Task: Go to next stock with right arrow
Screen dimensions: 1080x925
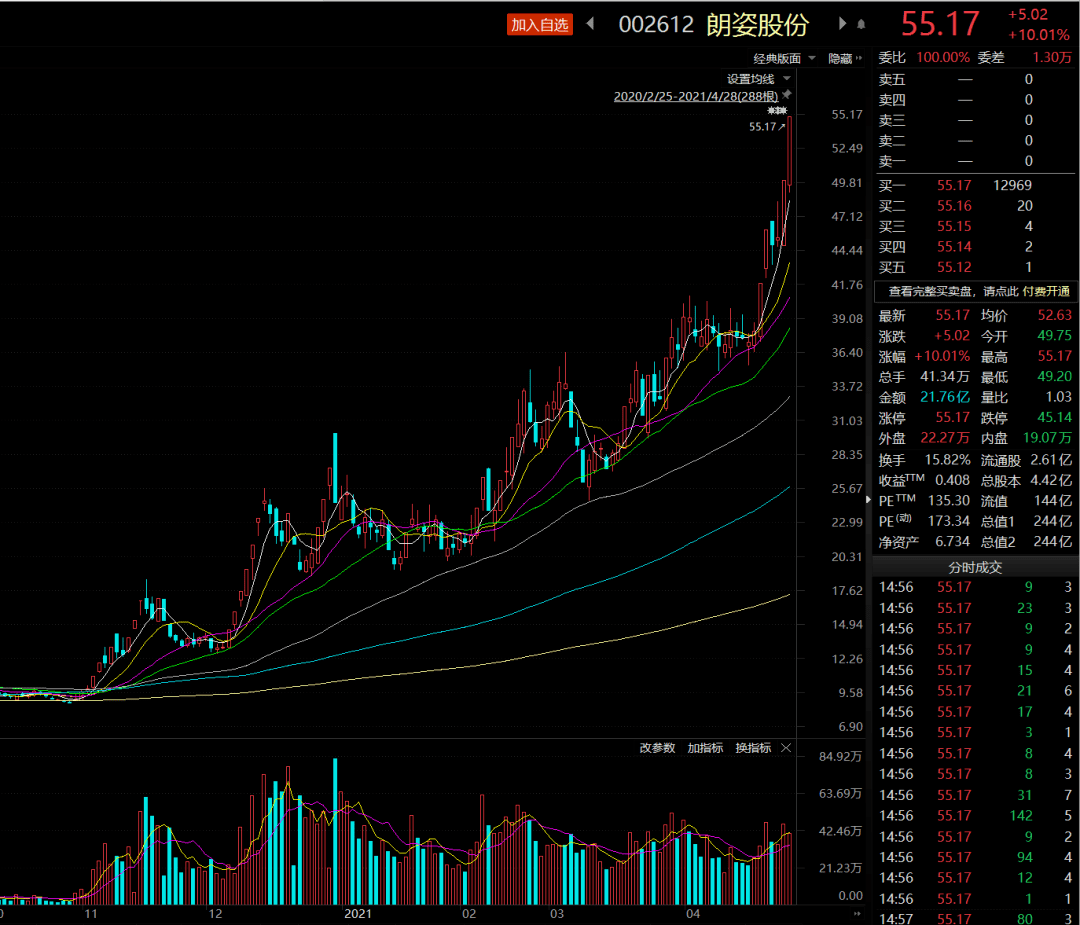Action: click(x=842, y=23)
